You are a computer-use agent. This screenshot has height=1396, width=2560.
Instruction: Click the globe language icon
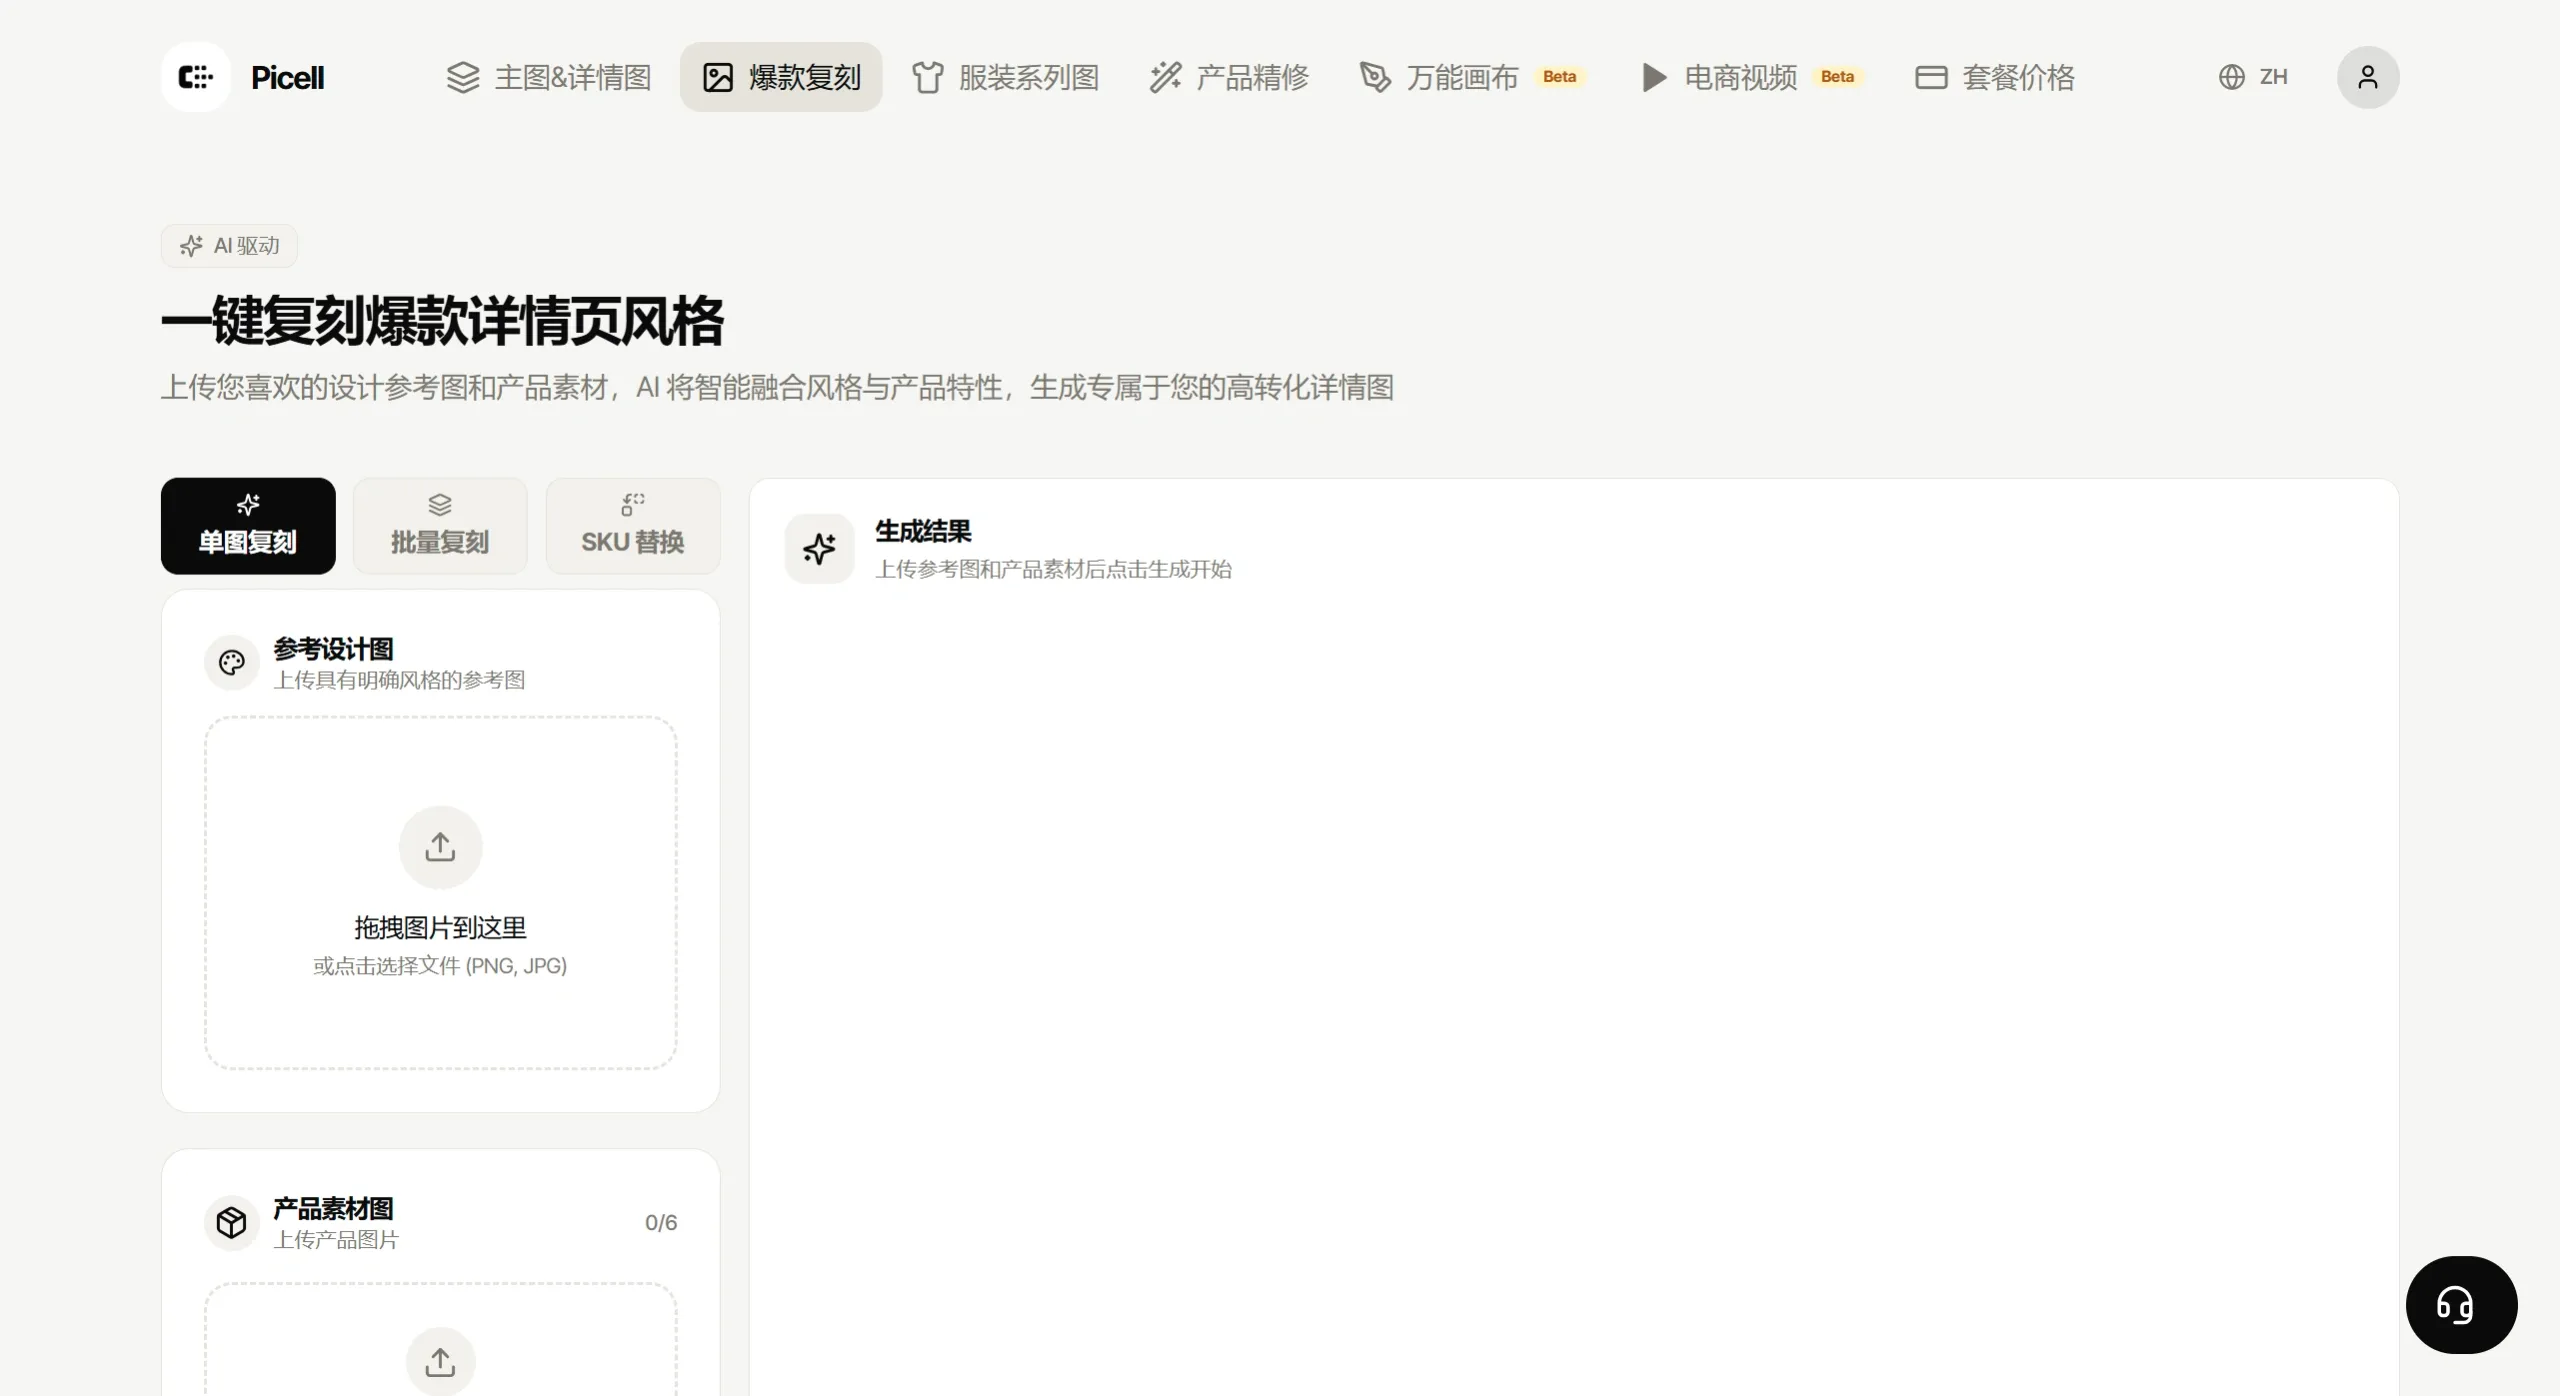[x=2232, y=77]
